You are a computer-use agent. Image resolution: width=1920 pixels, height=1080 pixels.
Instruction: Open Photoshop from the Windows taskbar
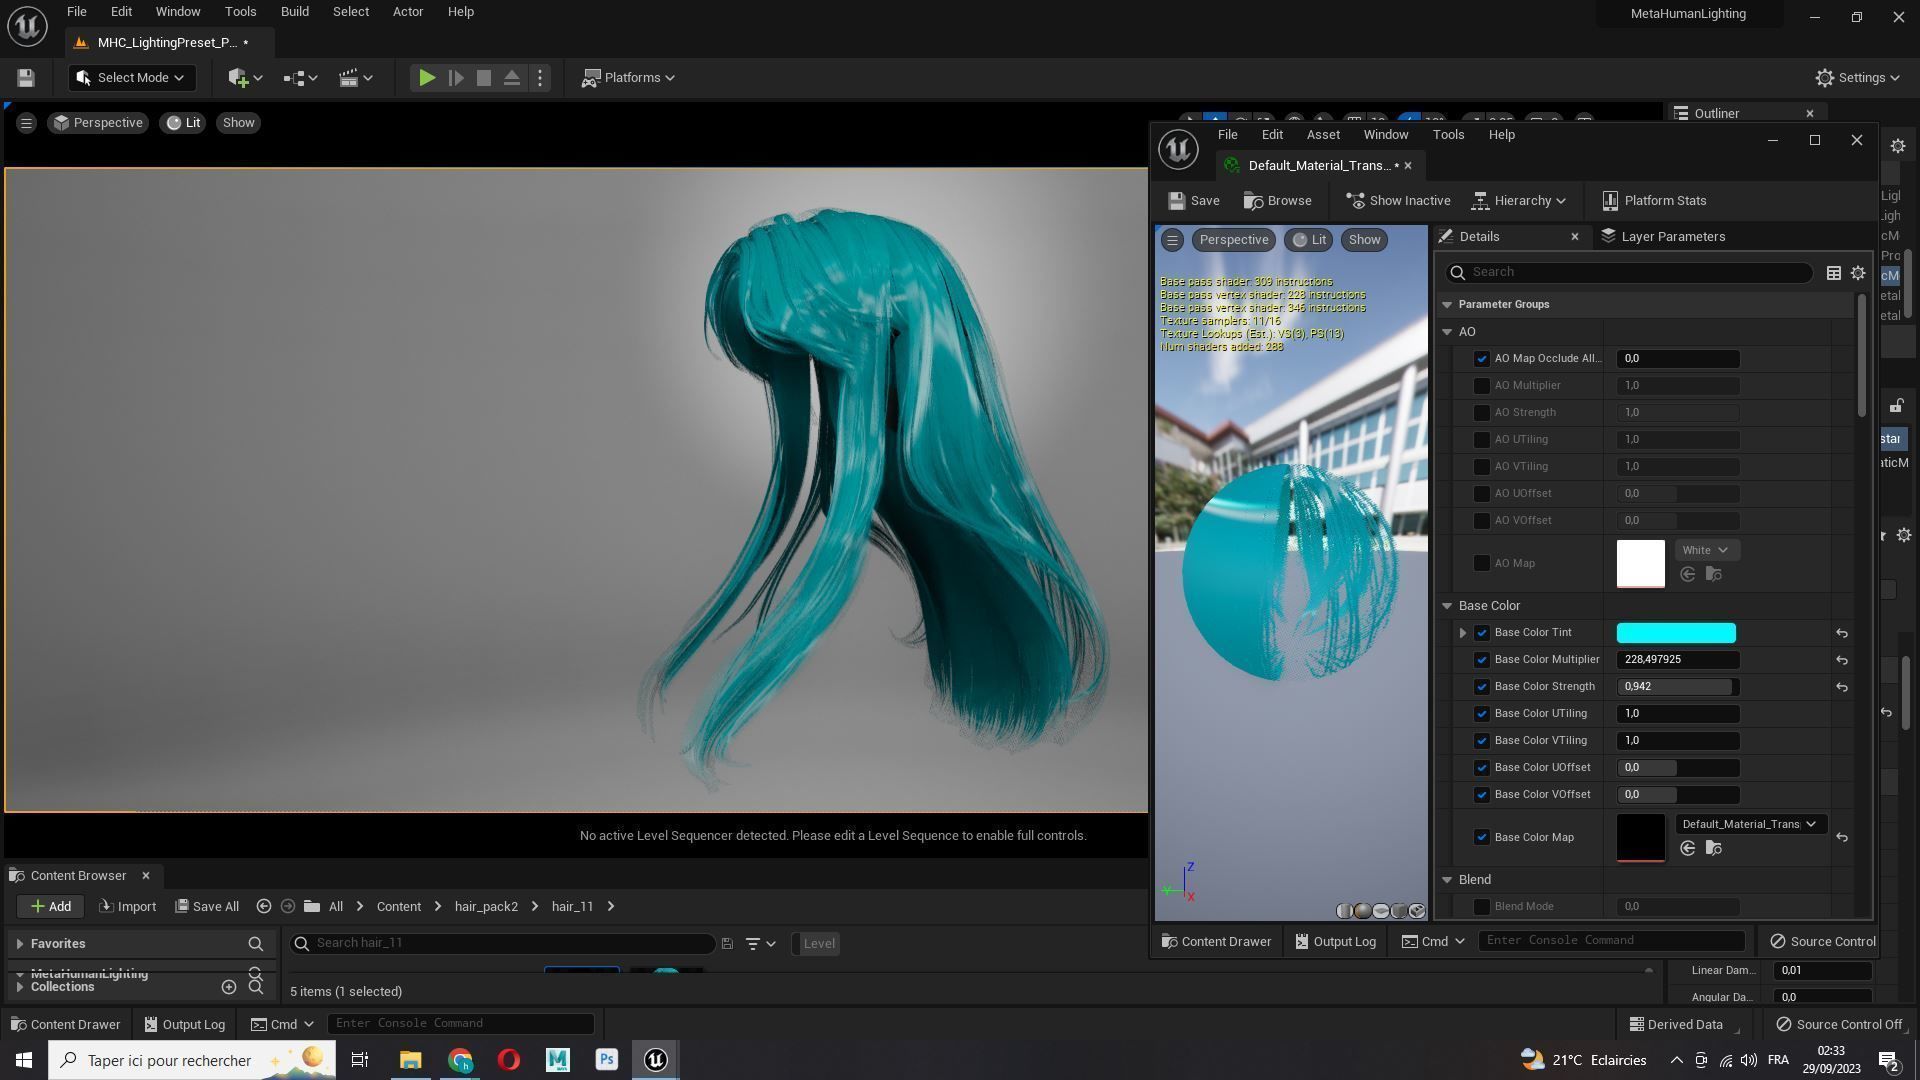[606, 1060]
